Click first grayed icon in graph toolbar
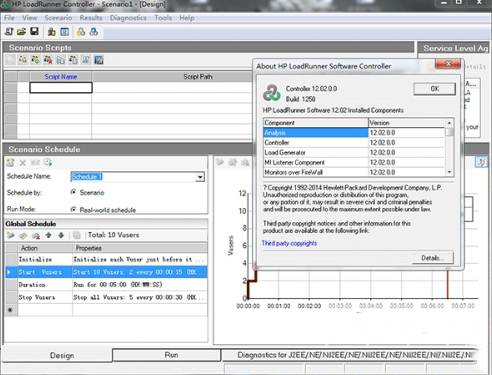Screen dimensions: 492x375 click(220, 162)
